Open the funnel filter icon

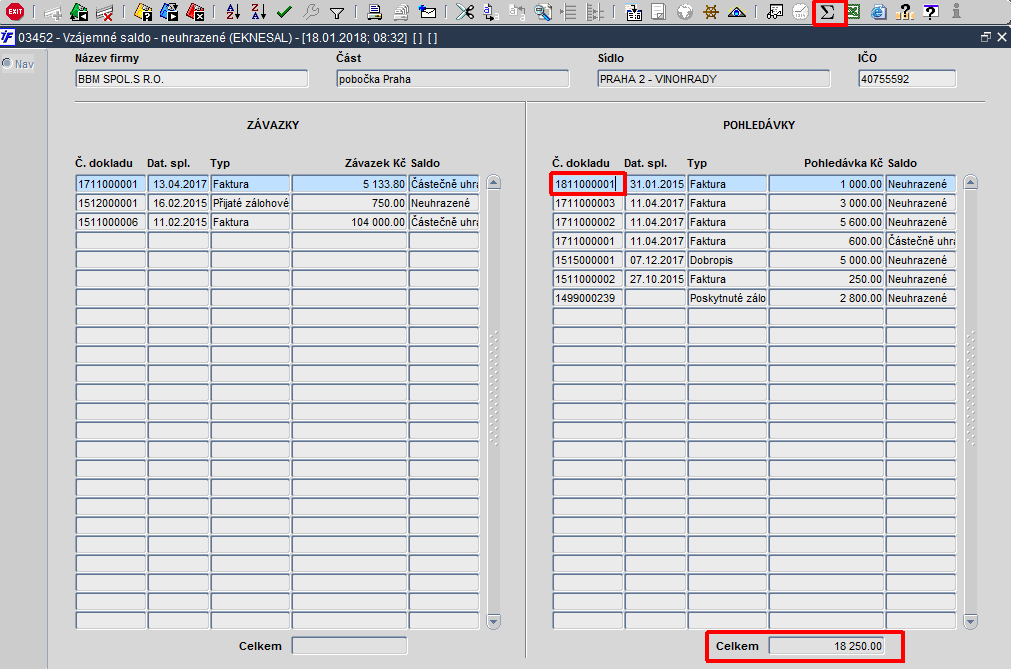point(337,12)
